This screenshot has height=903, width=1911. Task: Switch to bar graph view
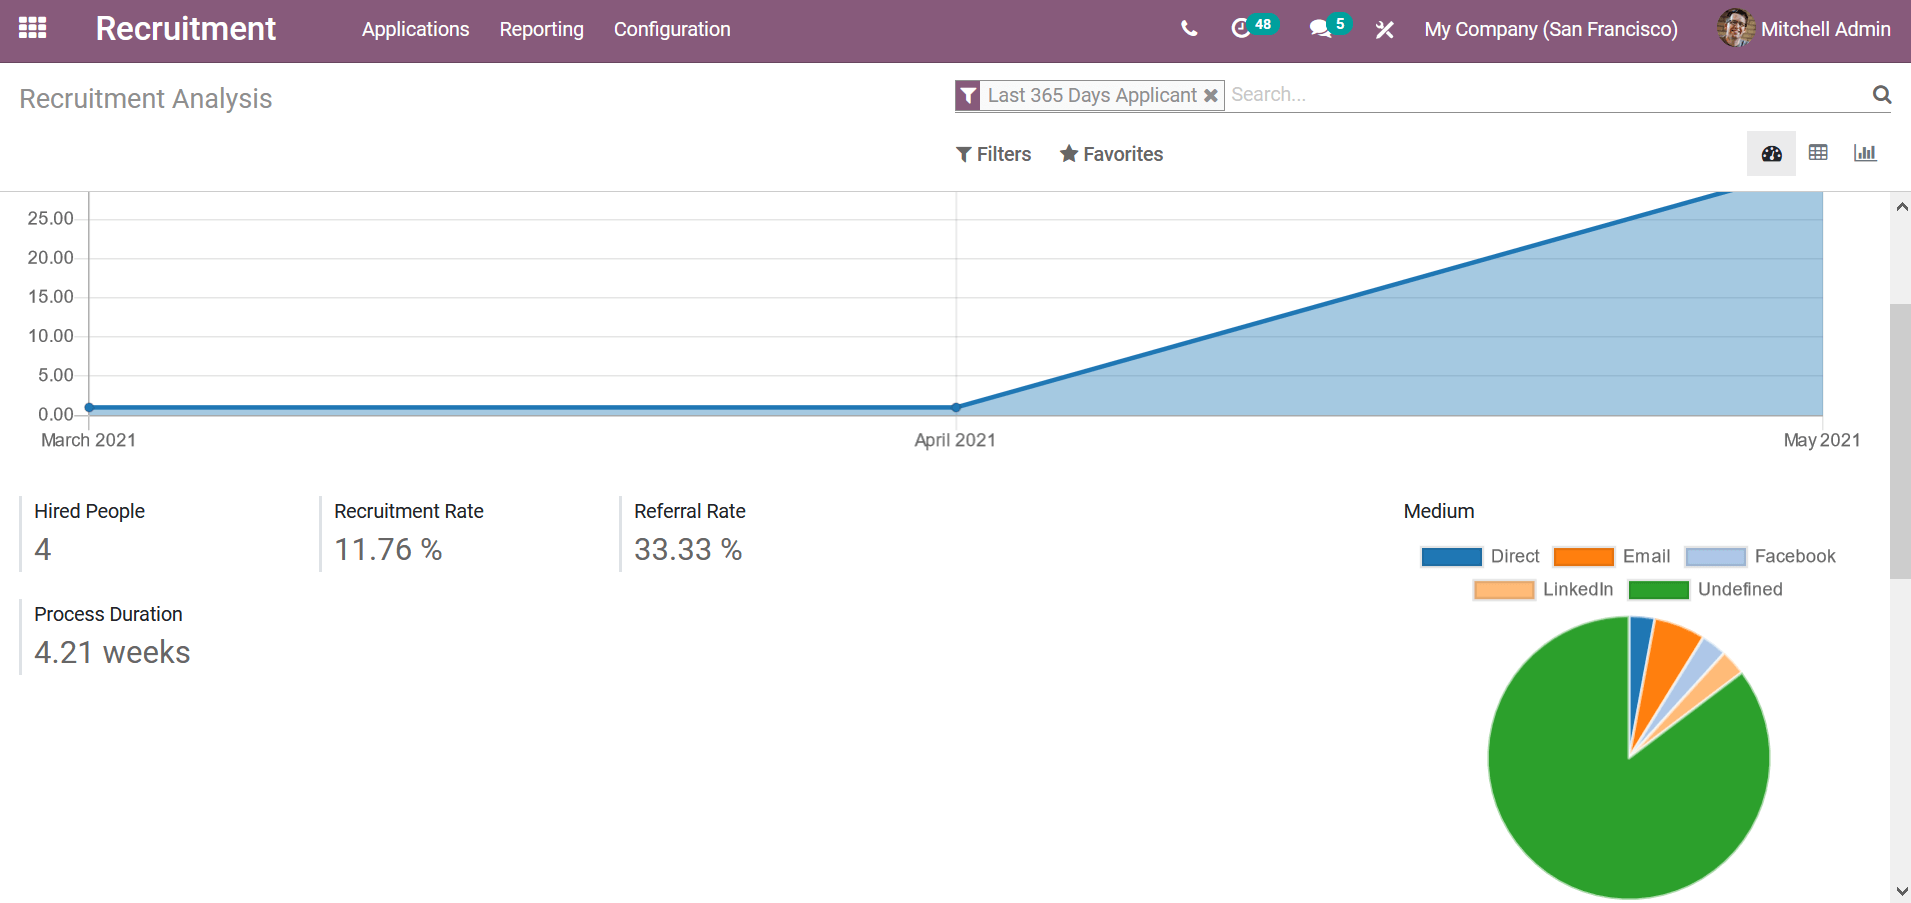1864,153
